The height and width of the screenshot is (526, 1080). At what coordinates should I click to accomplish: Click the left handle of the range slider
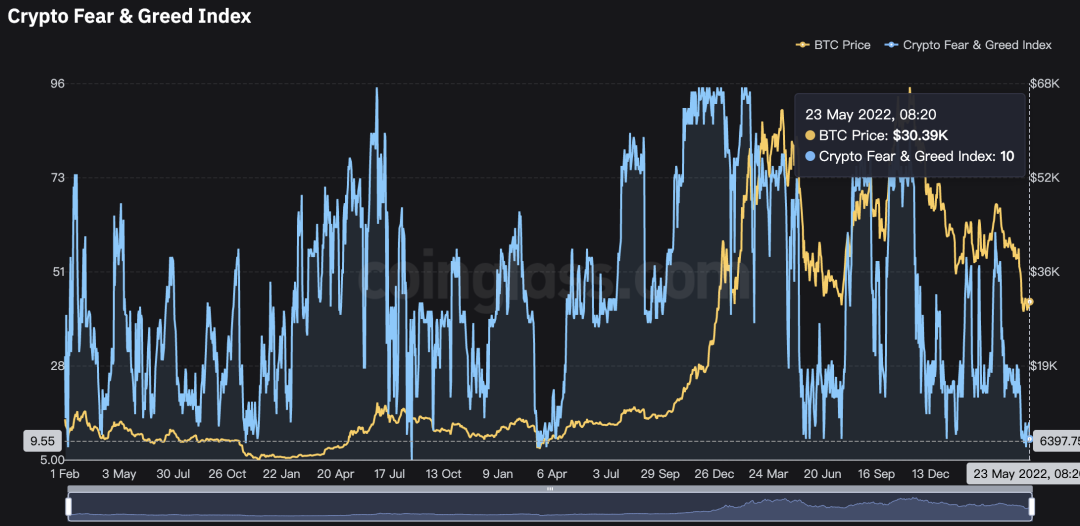[x=69, y=507]
